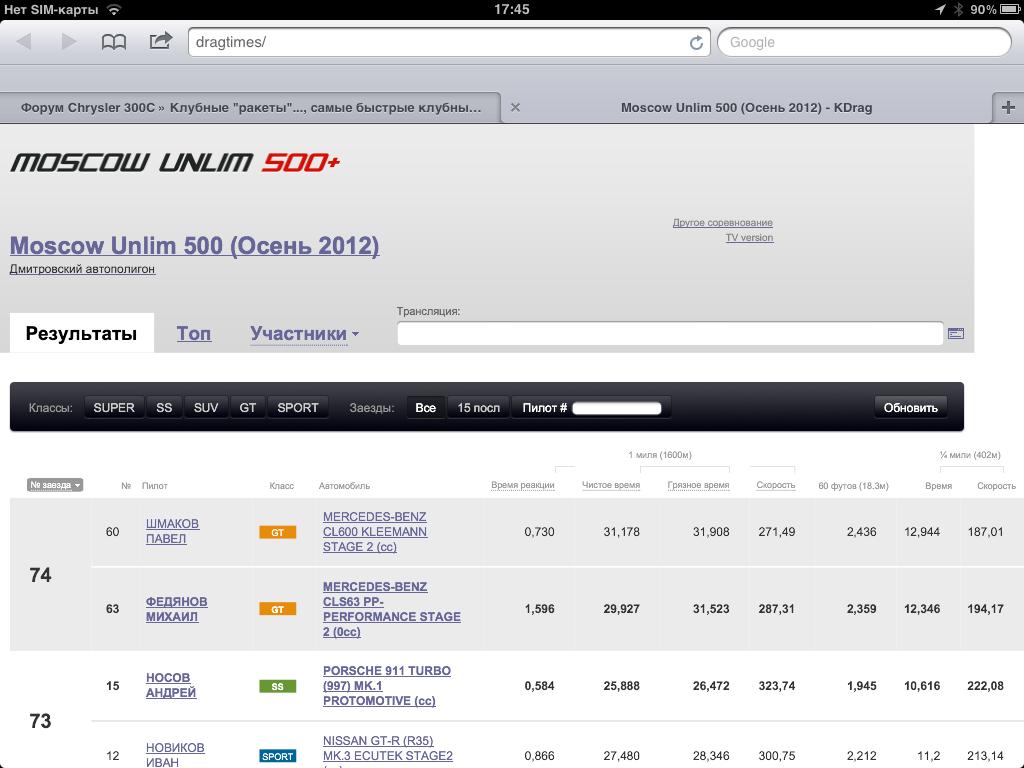
Task: Open the Топ tab
Action: point(194,333)
